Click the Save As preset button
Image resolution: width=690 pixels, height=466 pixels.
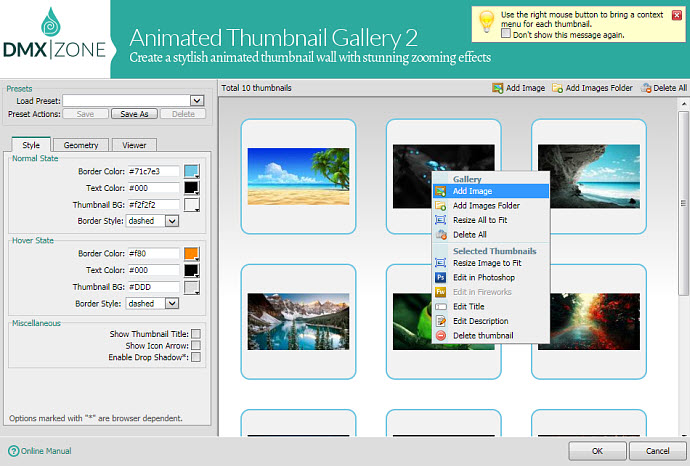[x=134, y=114]
